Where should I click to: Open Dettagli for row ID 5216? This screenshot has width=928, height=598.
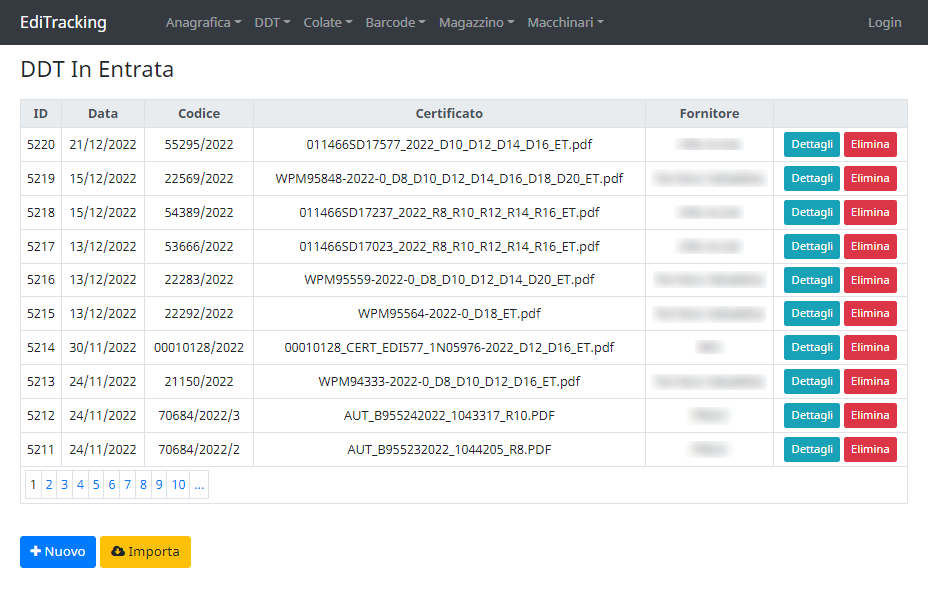tap(811, 280)
